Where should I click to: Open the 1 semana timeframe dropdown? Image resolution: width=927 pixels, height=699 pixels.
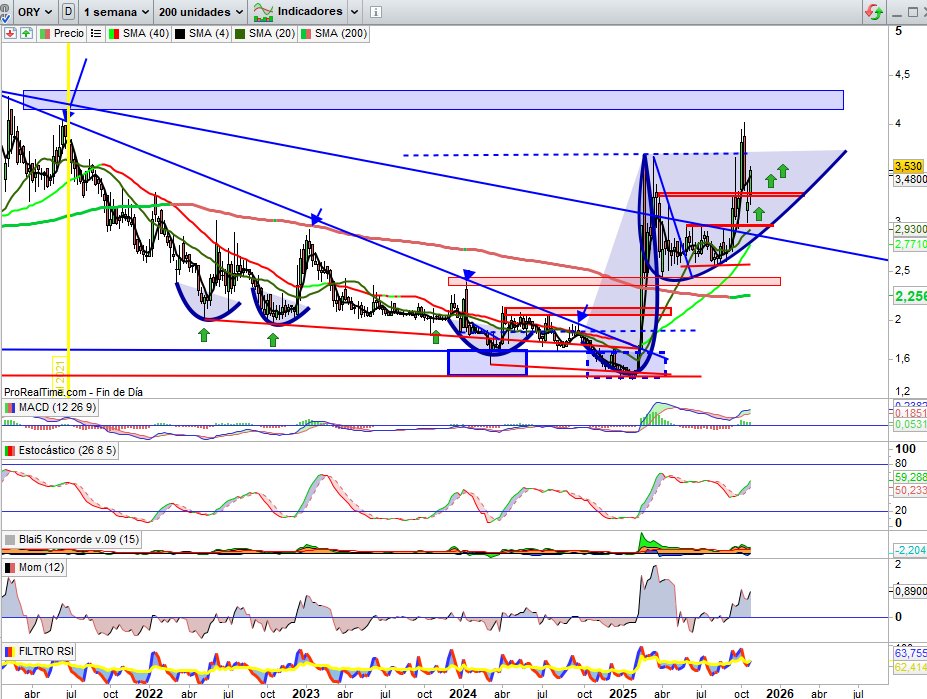[116, 12]
